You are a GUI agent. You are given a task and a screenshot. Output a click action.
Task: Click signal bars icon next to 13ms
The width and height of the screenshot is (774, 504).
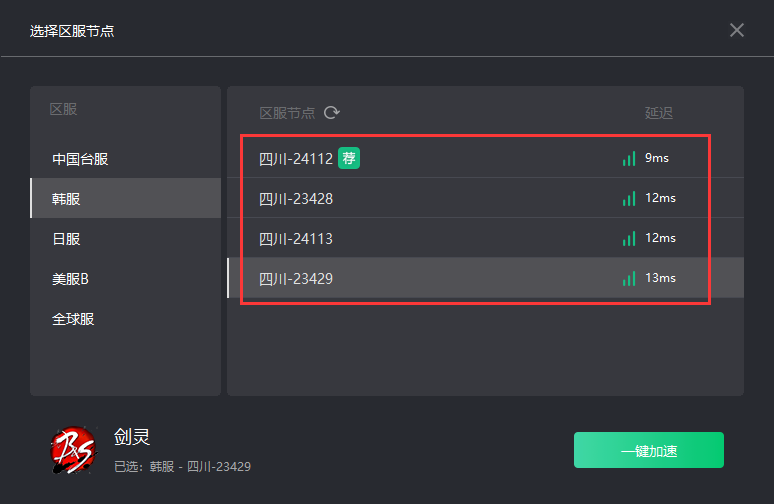coord(629,278)
